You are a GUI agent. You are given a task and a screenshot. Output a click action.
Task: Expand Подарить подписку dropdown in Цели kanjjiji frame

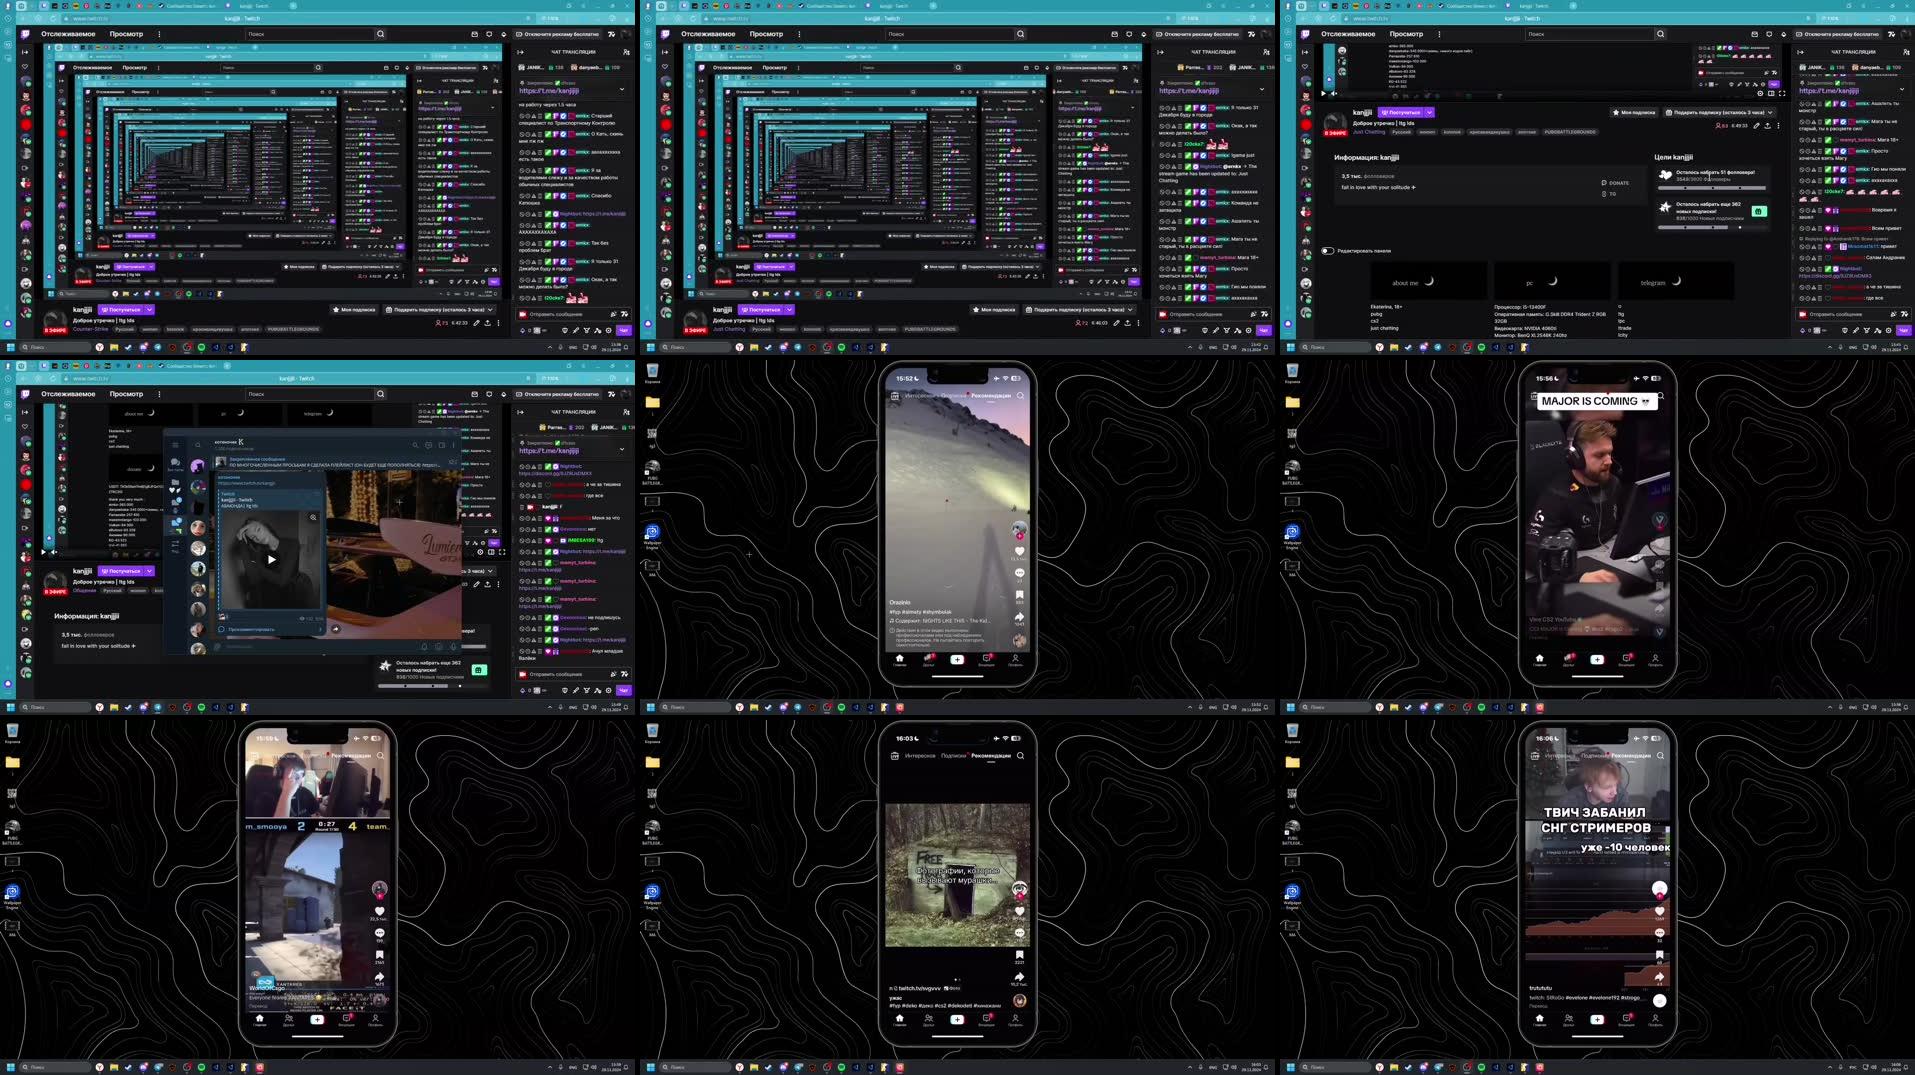[1770, 112]
